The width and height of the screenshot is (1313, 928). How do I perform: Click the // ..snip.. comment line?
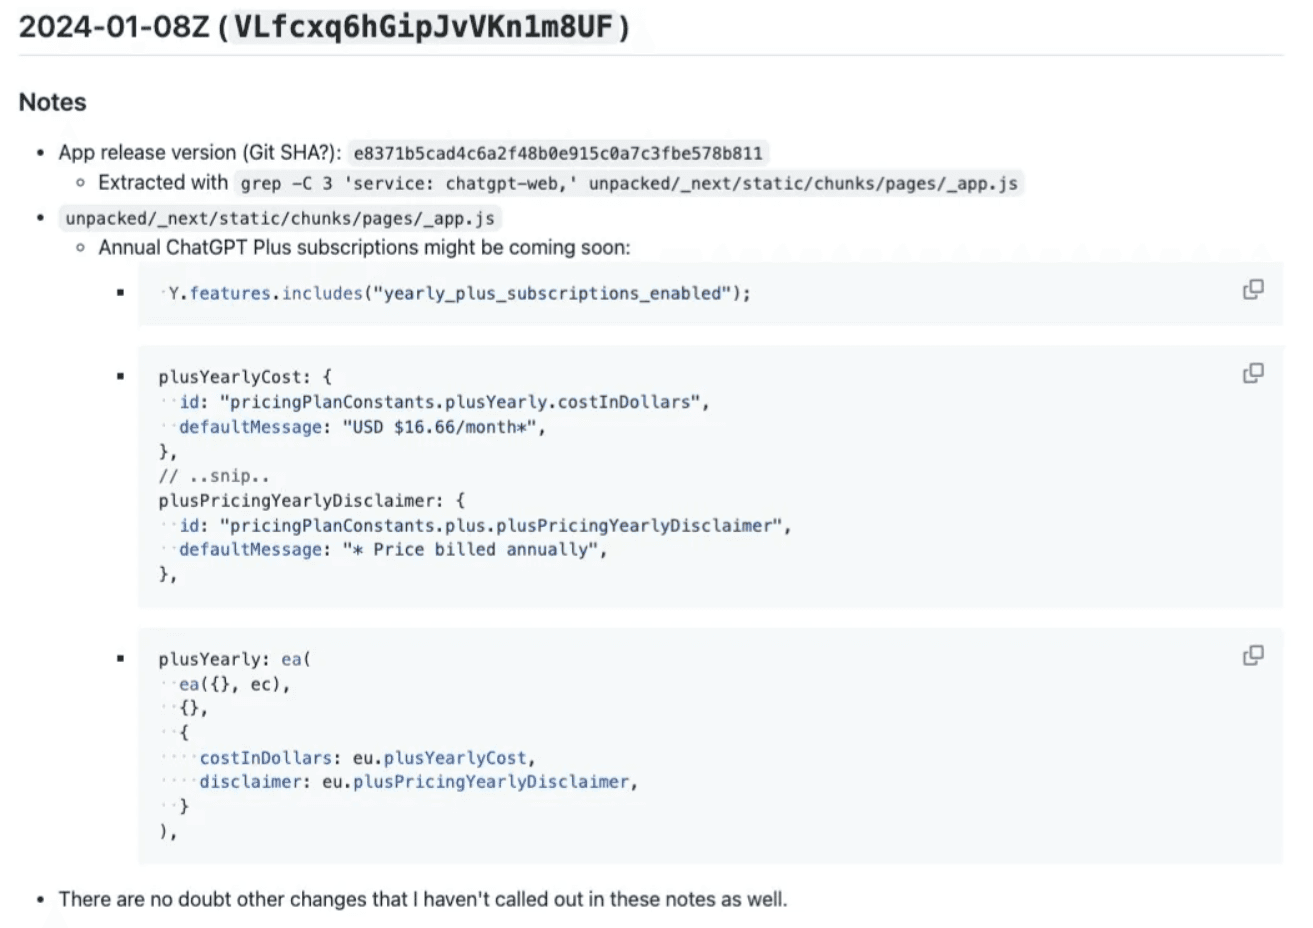(213, 476)
